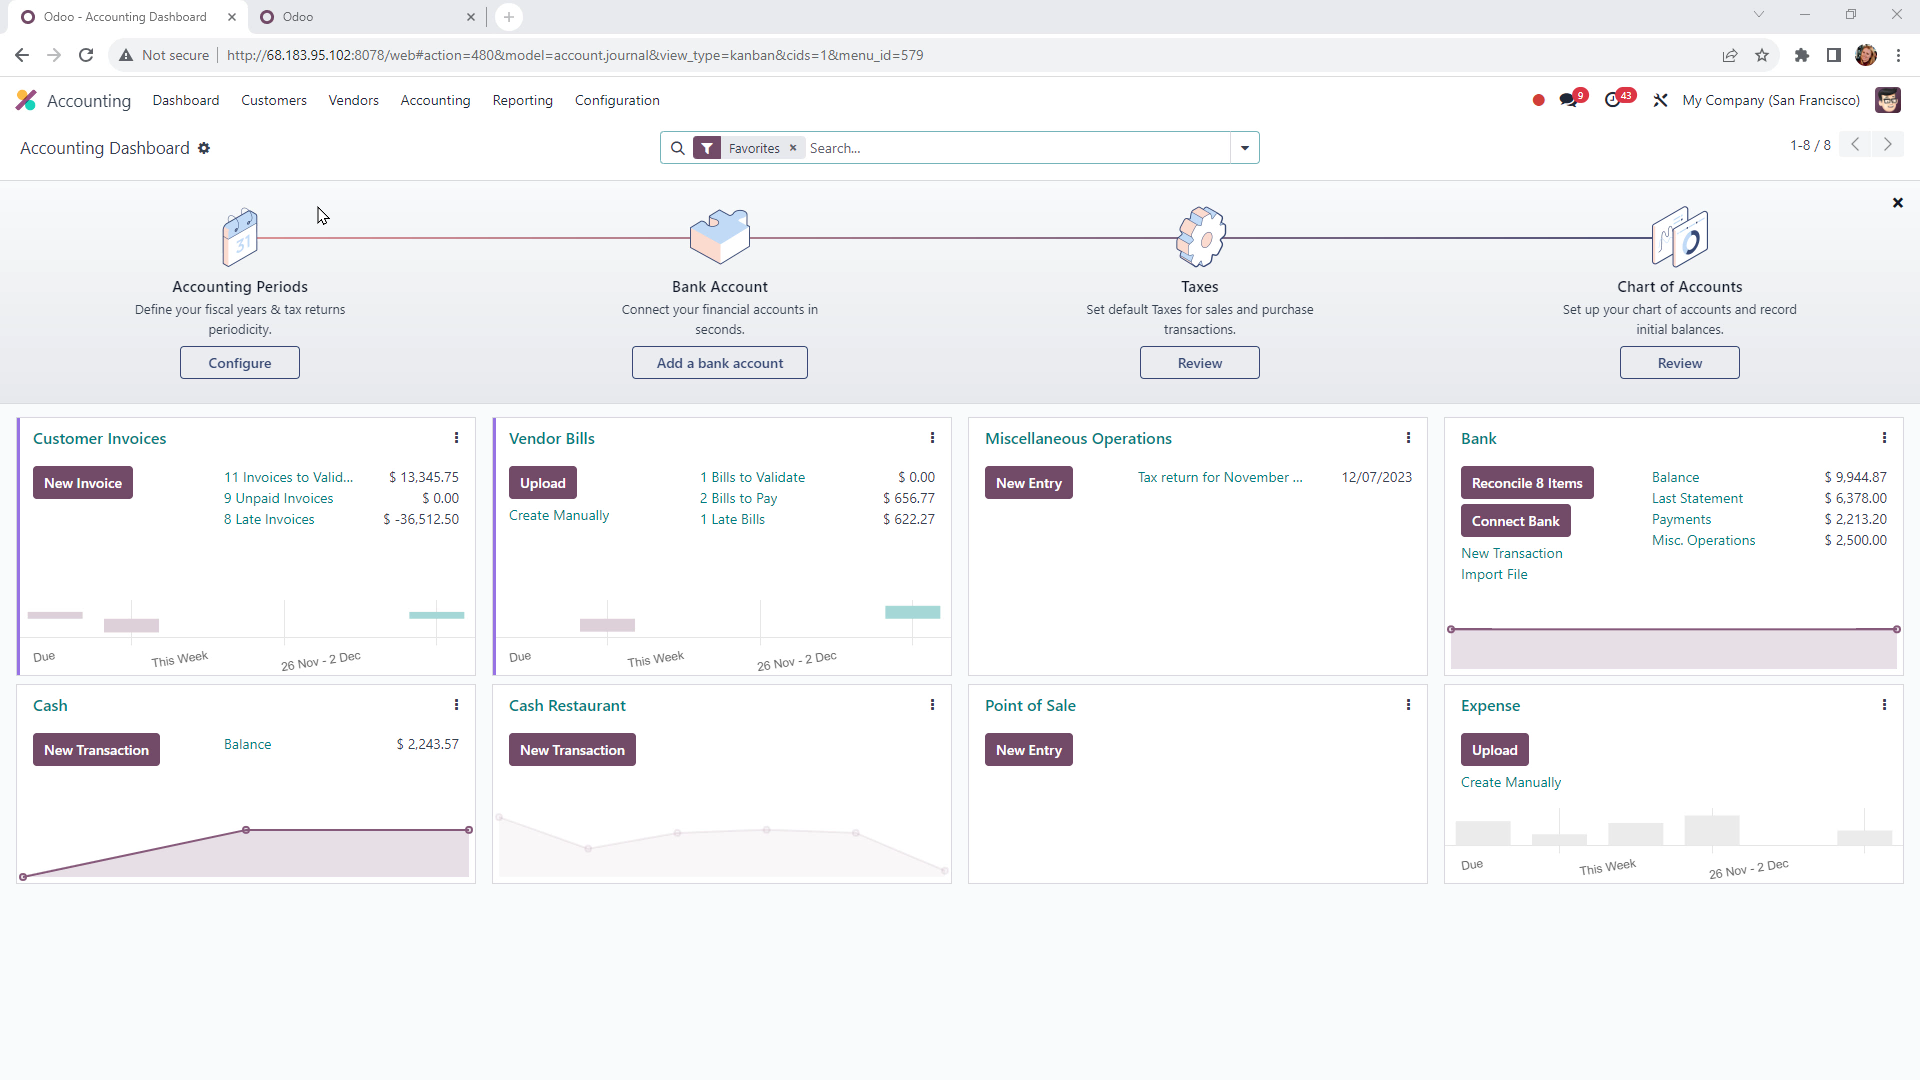Open the Vendors menu

point(354,100)
